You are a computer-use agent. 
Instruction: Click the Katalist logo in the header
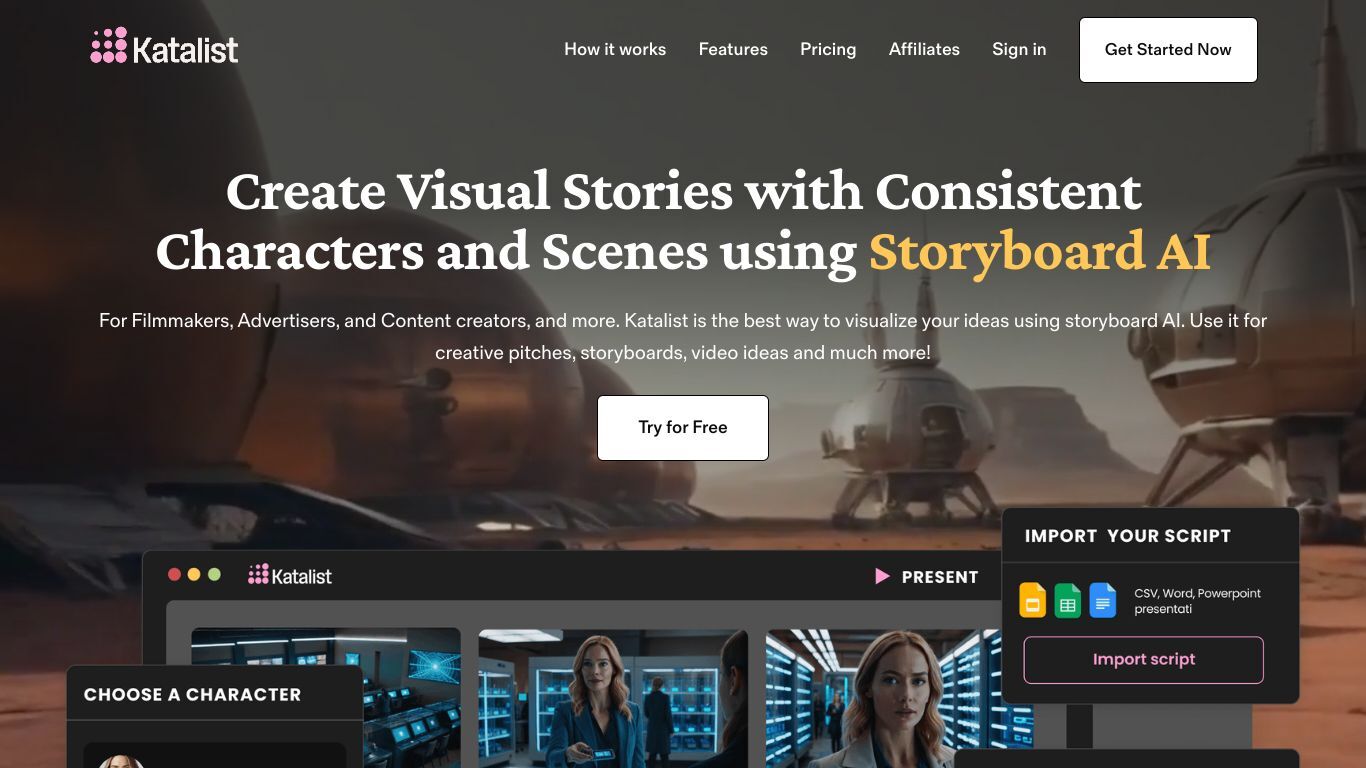(164, 47)
